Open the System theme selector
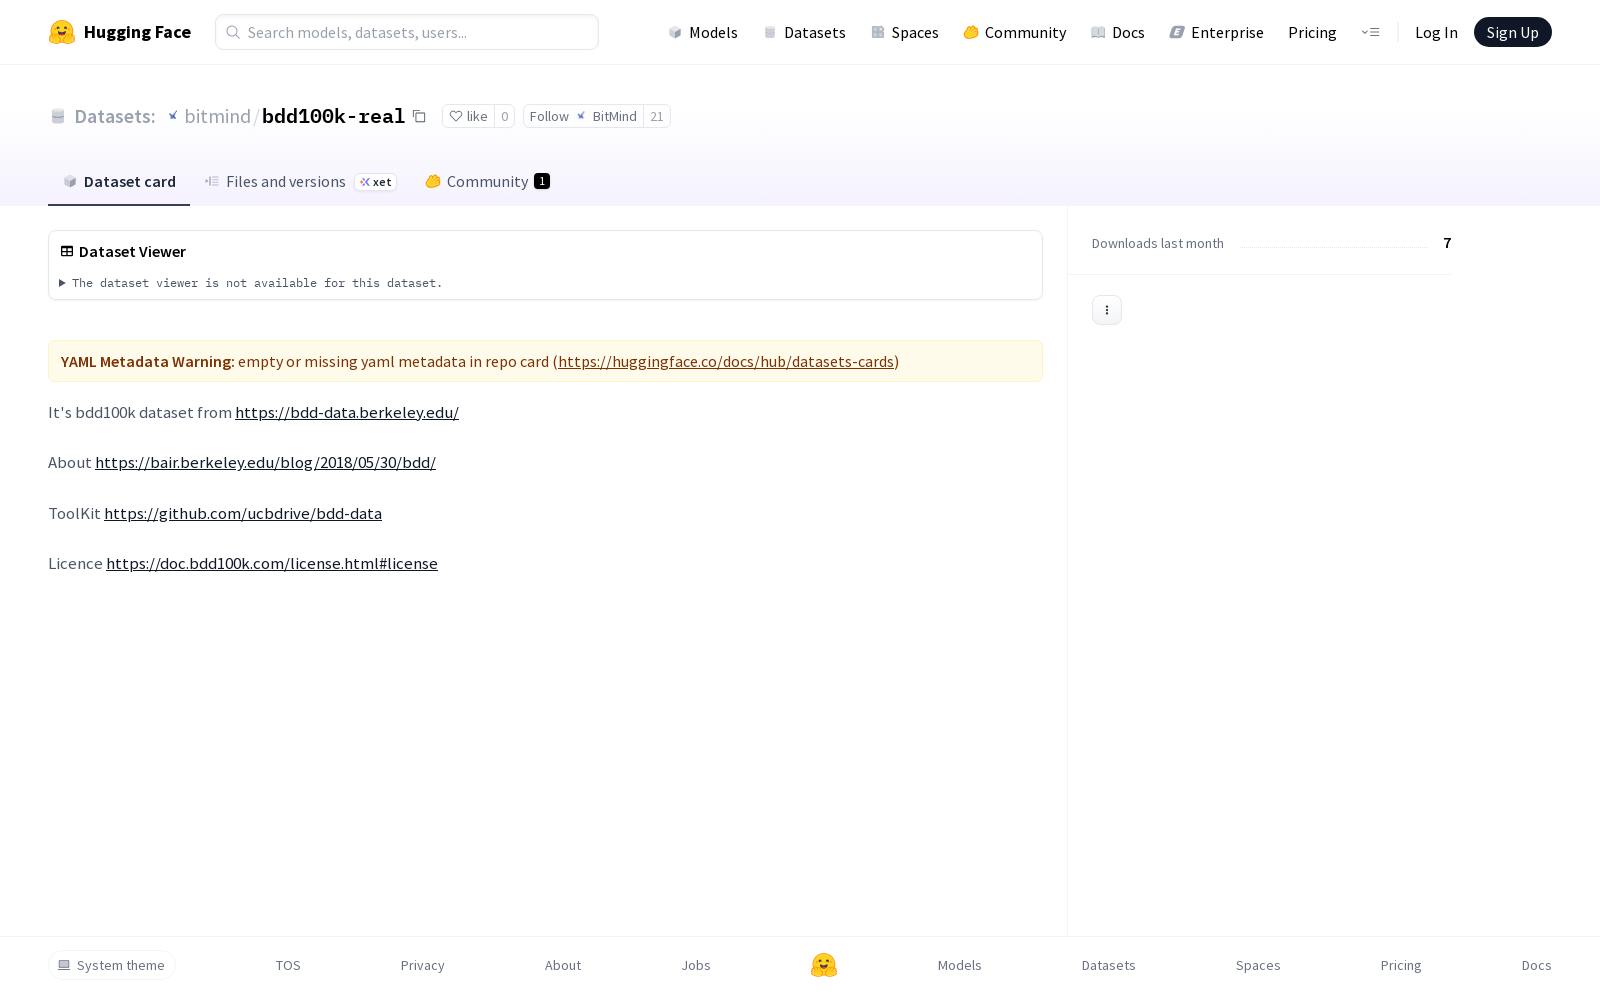1600x1000 pixels. click(x=112, y=965)
